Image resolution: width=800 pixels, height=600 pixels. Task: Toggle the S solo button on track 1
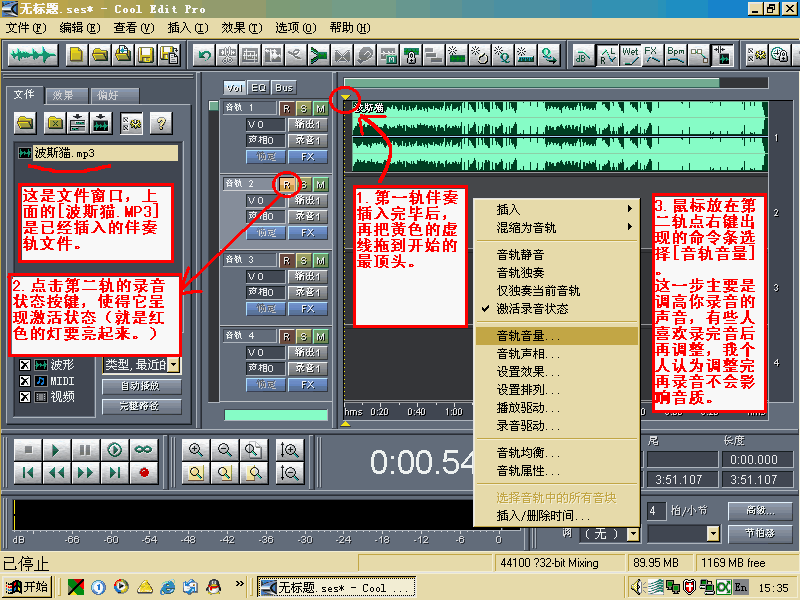point(304,109)
